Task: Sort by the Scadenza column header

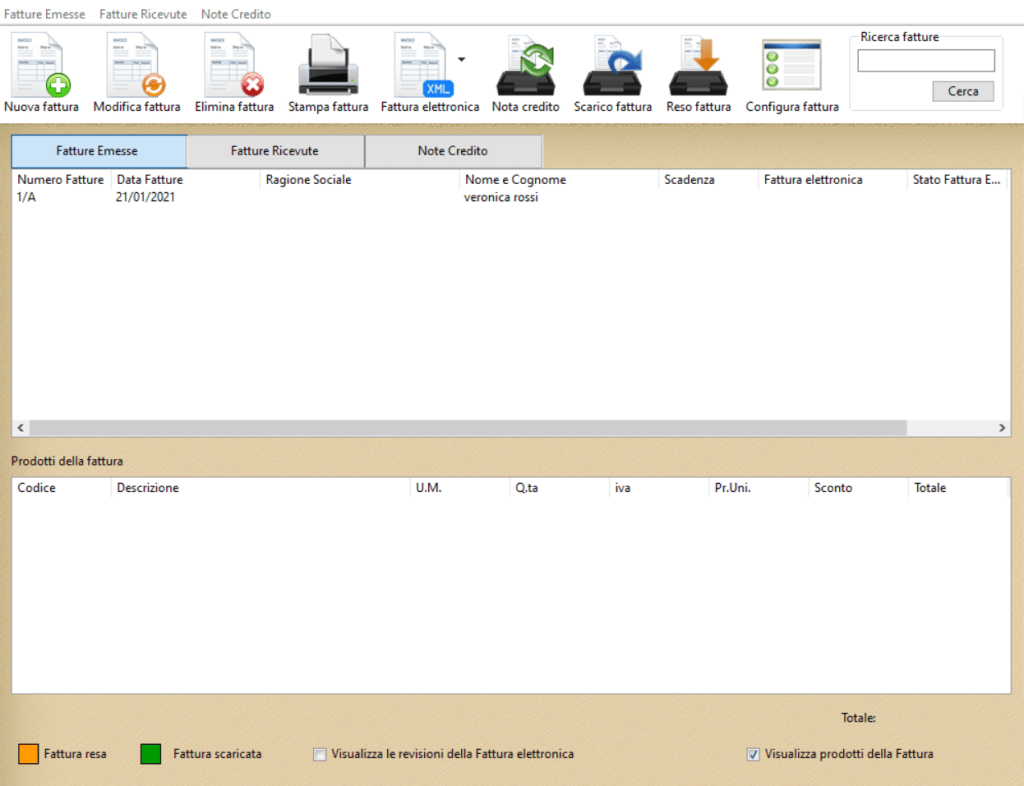Action: tap(689, 180)
